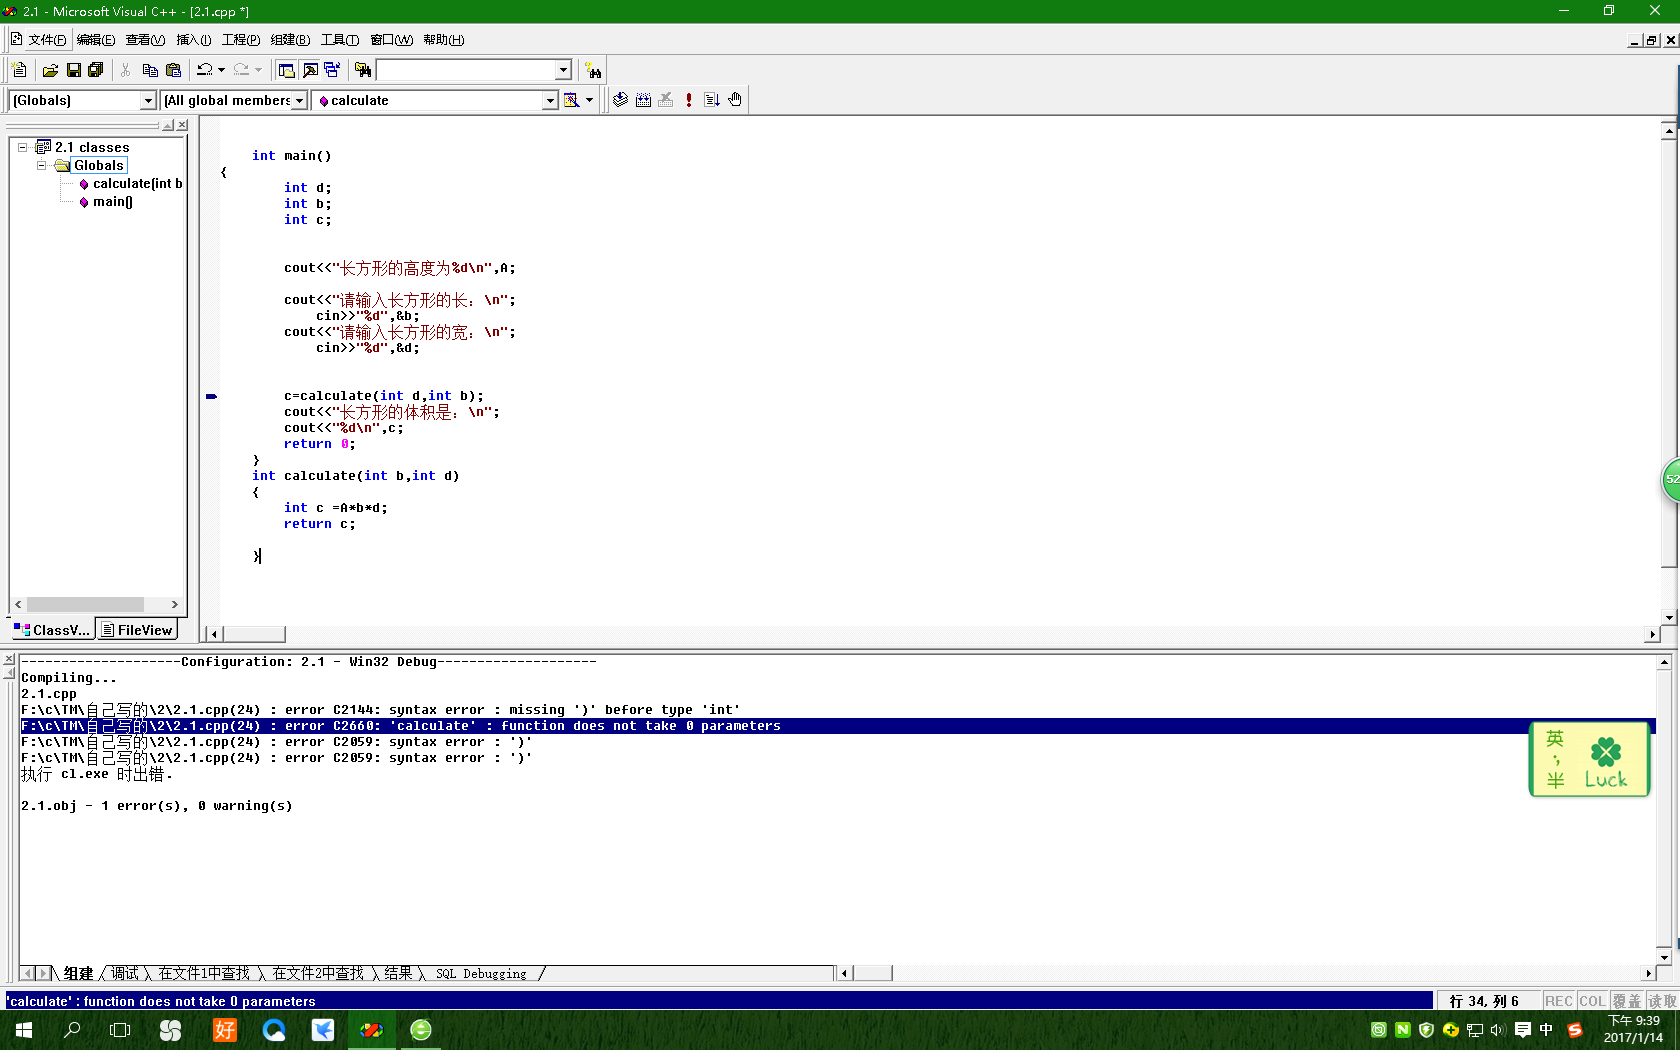Click the Open file icon
The image size is (1680, 1050).
click(50, 70)
